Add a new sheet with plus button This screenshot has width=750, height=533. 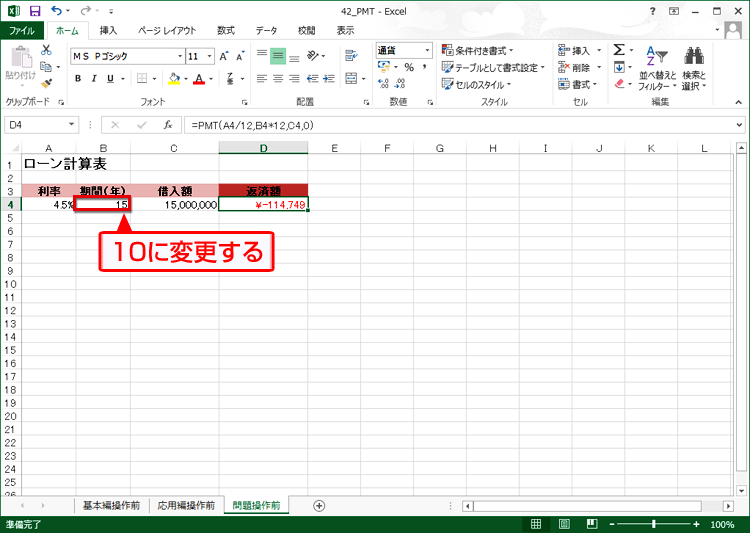click(319, 506)
